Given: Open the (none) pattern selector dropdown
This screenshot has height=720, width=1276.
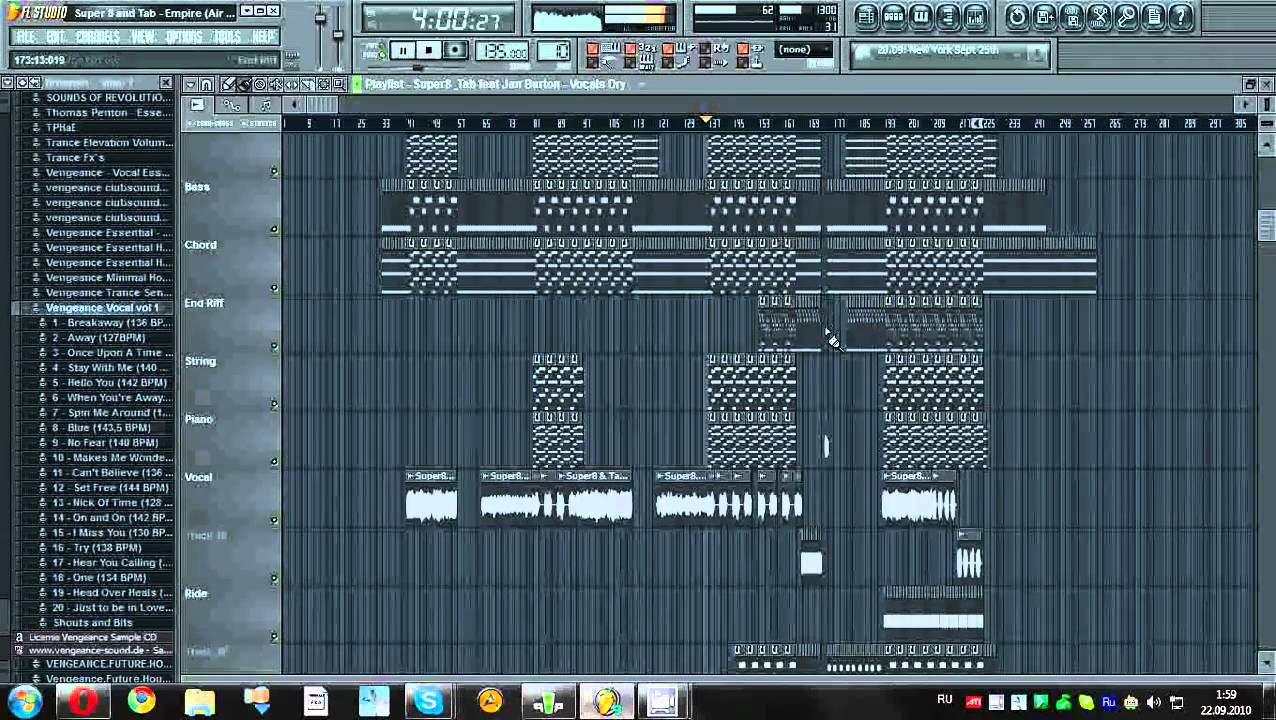Looking at the screenshot, I should 803,49.
